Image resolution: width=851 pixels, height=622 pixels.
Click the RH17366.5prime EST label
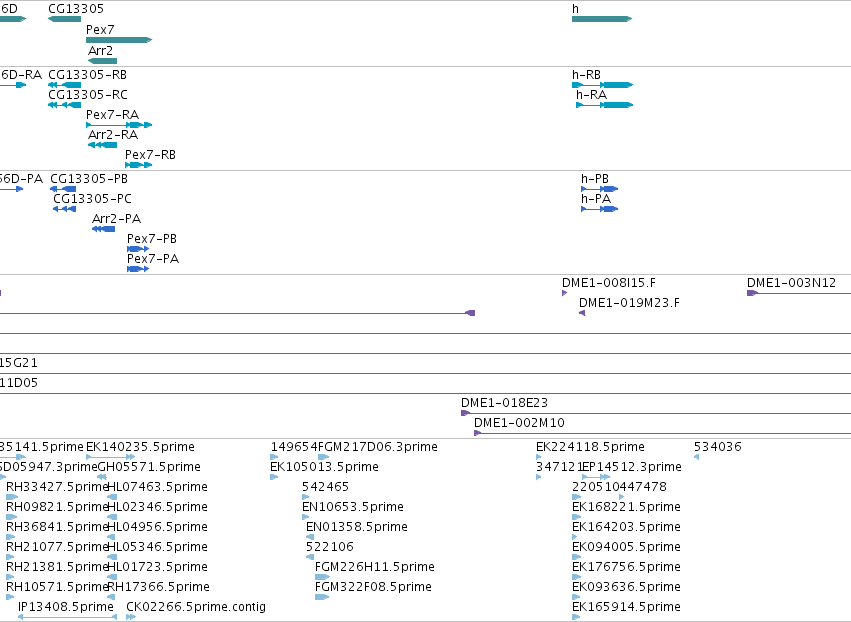pos(158,587)
